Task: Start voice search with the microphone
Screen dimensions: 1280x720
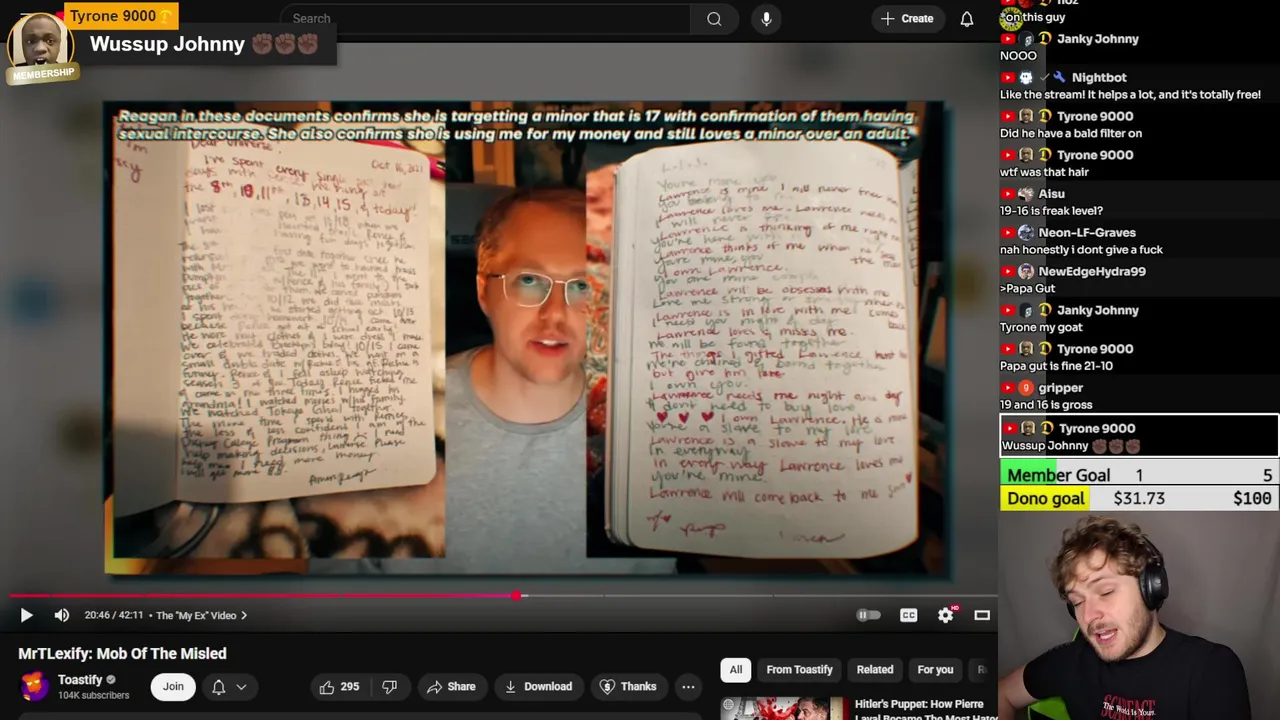Action: pyautogui.click(x=766, y=19)
